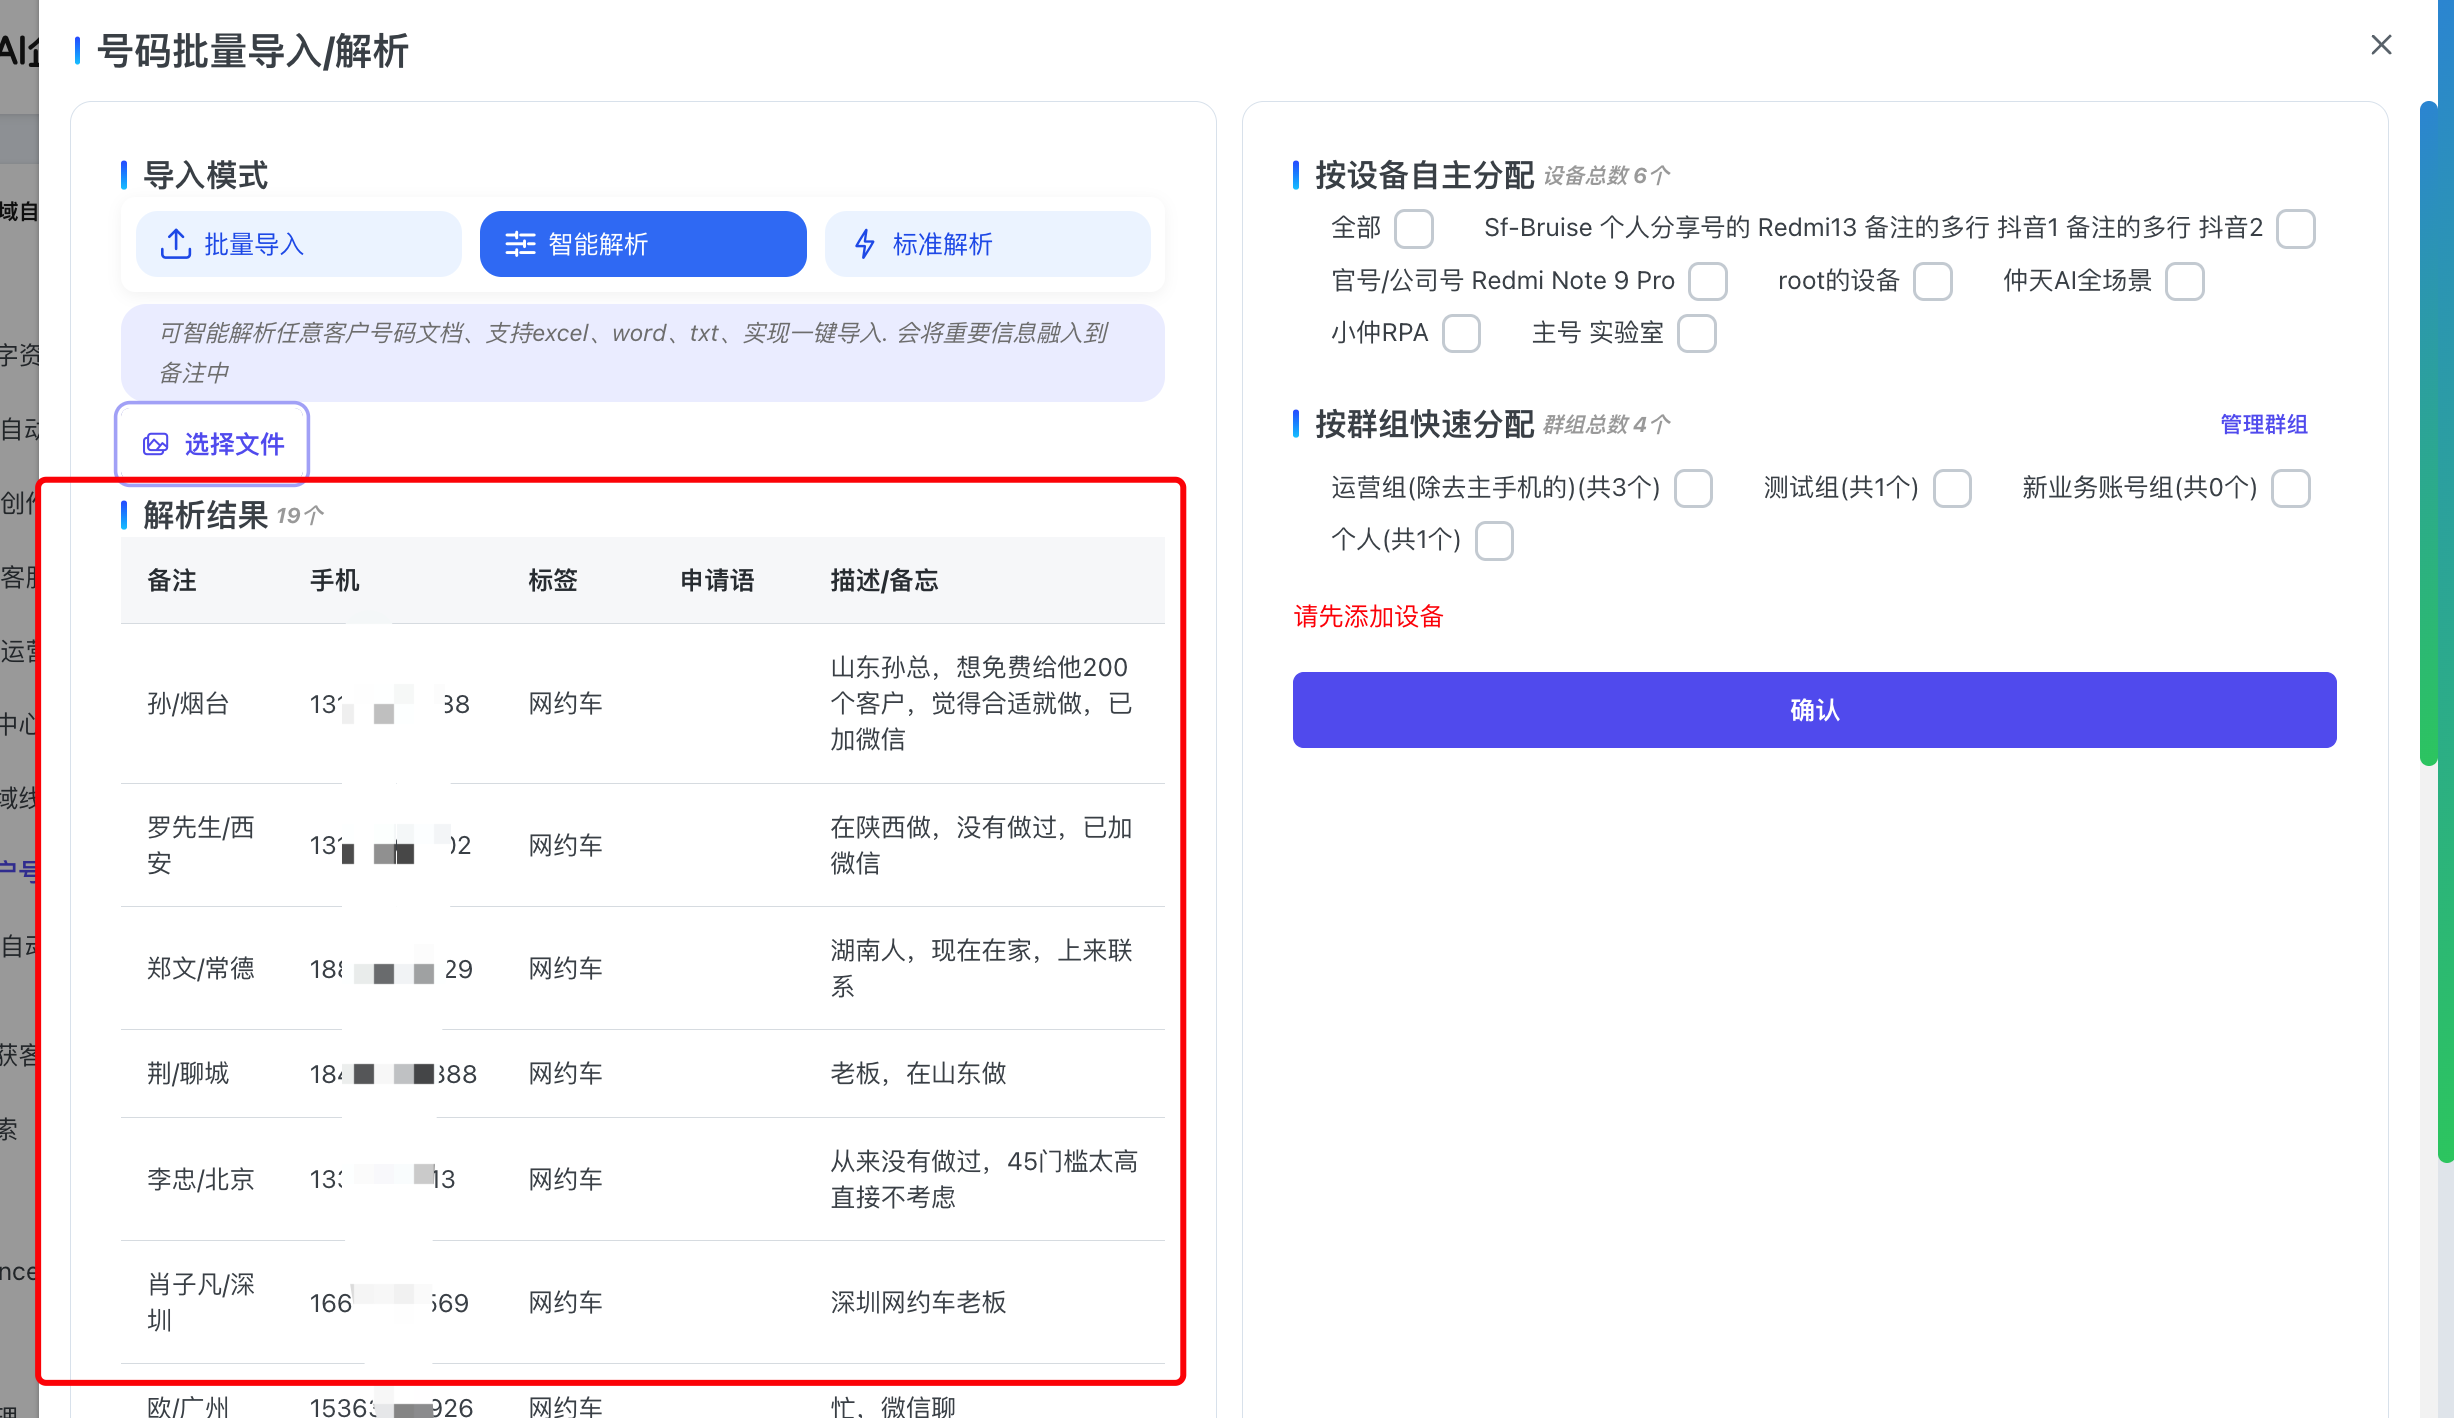Tick the 测试组(共1个) checkbox
The image size is (2454, 1418).
click(1951, 488)
